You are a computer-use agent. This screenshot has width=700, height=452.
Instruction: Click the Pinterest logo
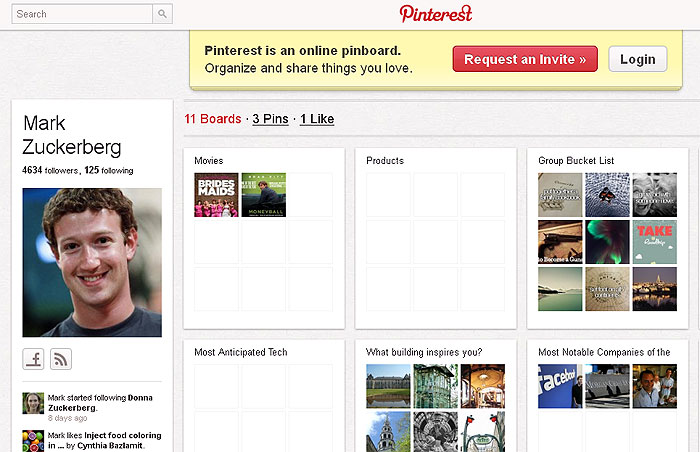coord(436,13)
